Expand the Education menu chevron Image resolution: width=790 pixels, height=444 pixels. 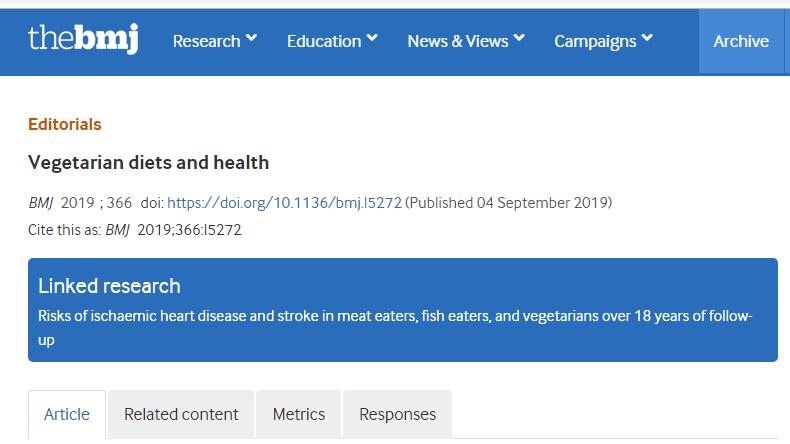(x=372, y=38)
